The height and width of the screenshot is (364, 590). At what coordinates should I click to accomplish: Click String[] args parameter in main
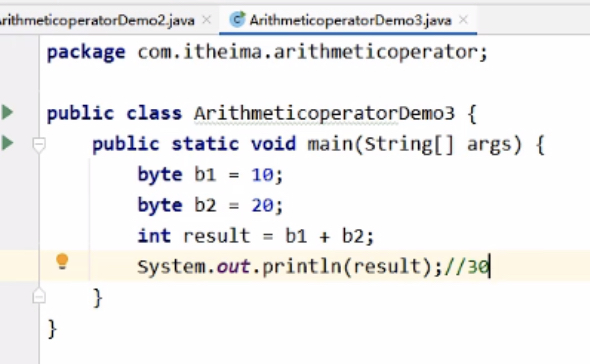(x=442, y=144)
